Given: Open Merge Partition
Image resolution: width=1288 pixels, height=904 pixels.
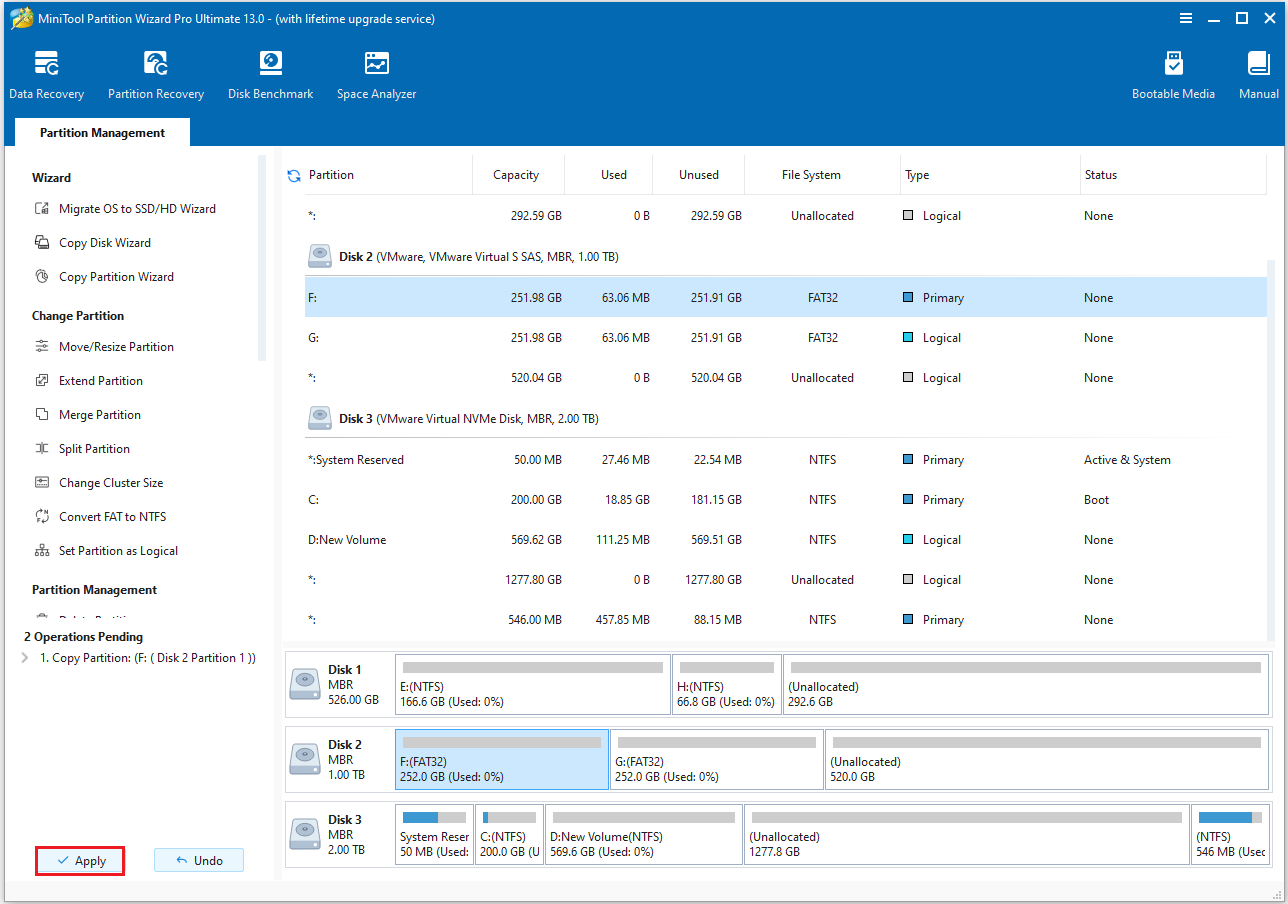Looking at the screenshot, I should pos(100,414).
